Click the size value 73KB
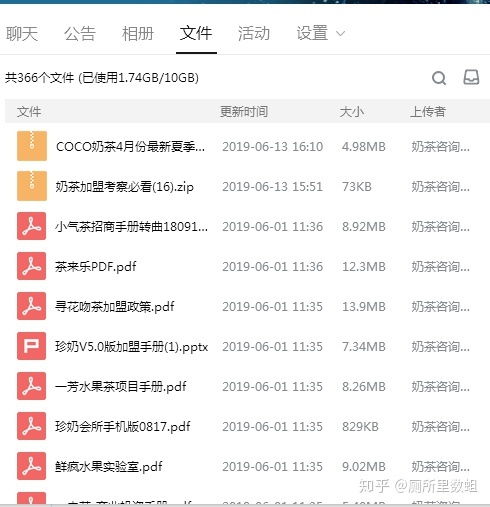 pyautogui.click(x=357, y=187)
